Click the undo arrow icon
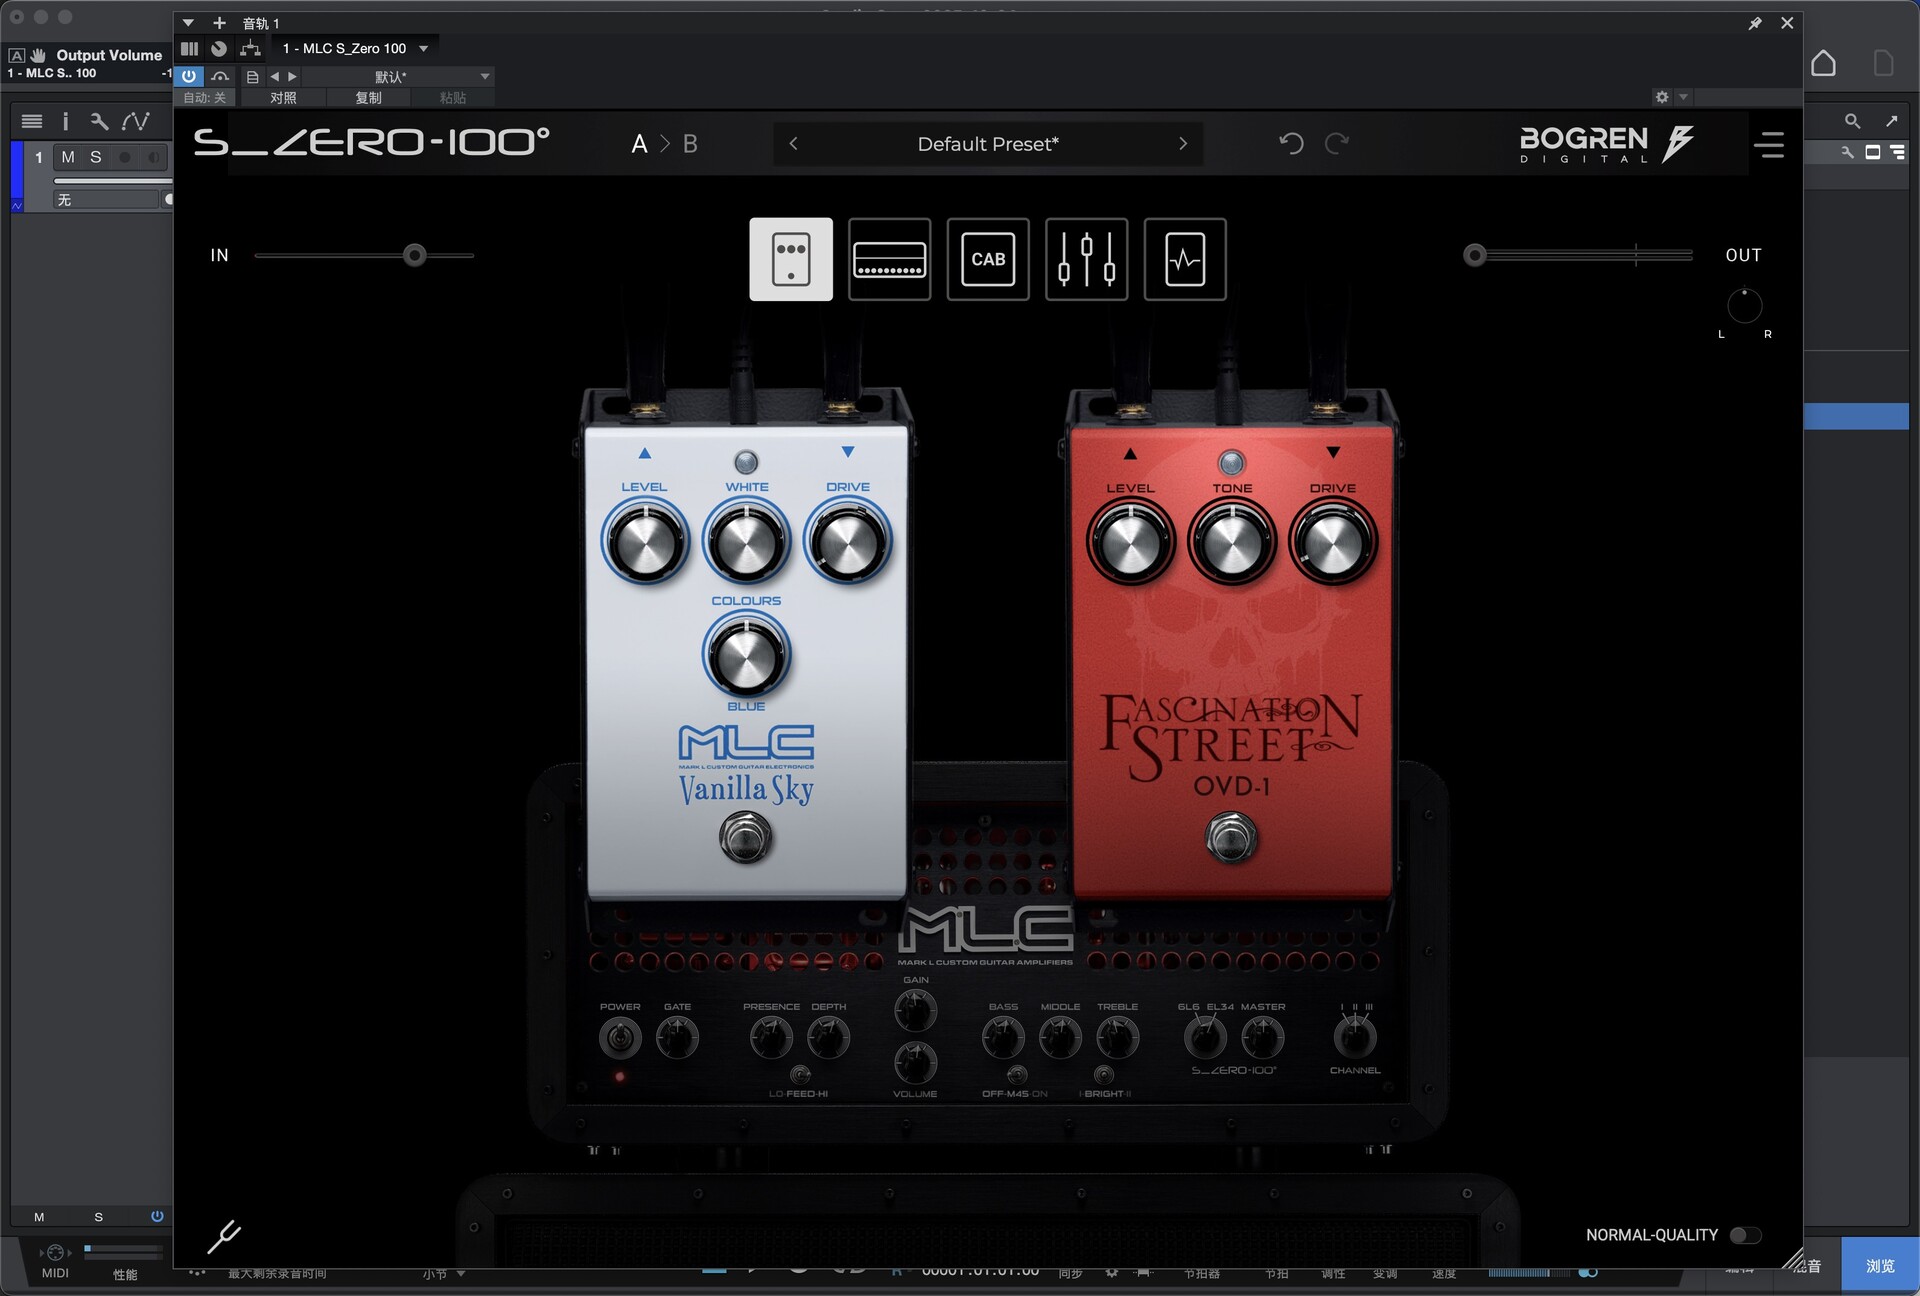The image size is (1920, 1296). (1291, 144)
